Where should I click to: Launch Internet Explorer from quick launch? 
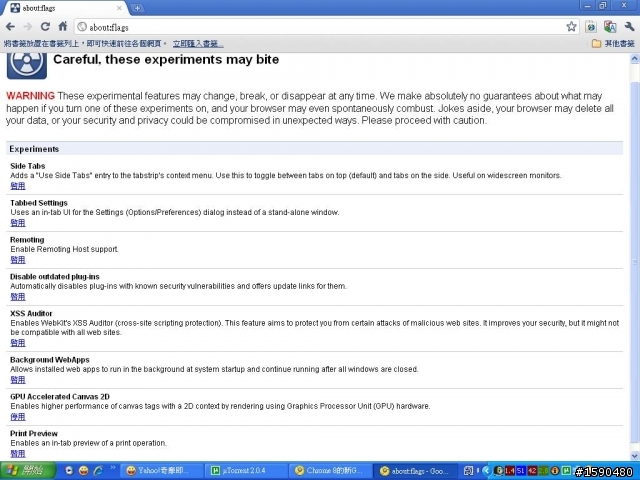coord(98,471)
